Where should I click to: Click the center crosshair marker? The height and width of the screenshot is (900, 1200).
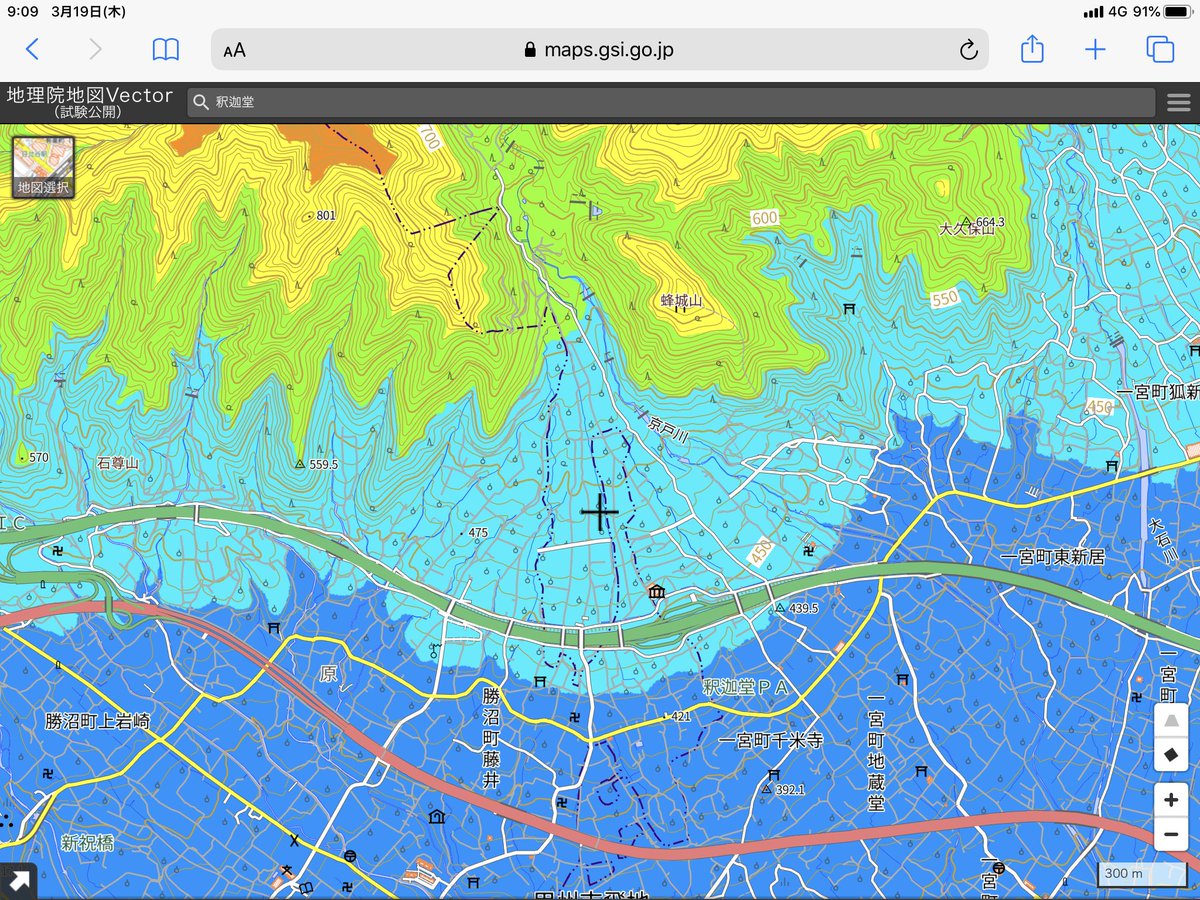[600, 512]
